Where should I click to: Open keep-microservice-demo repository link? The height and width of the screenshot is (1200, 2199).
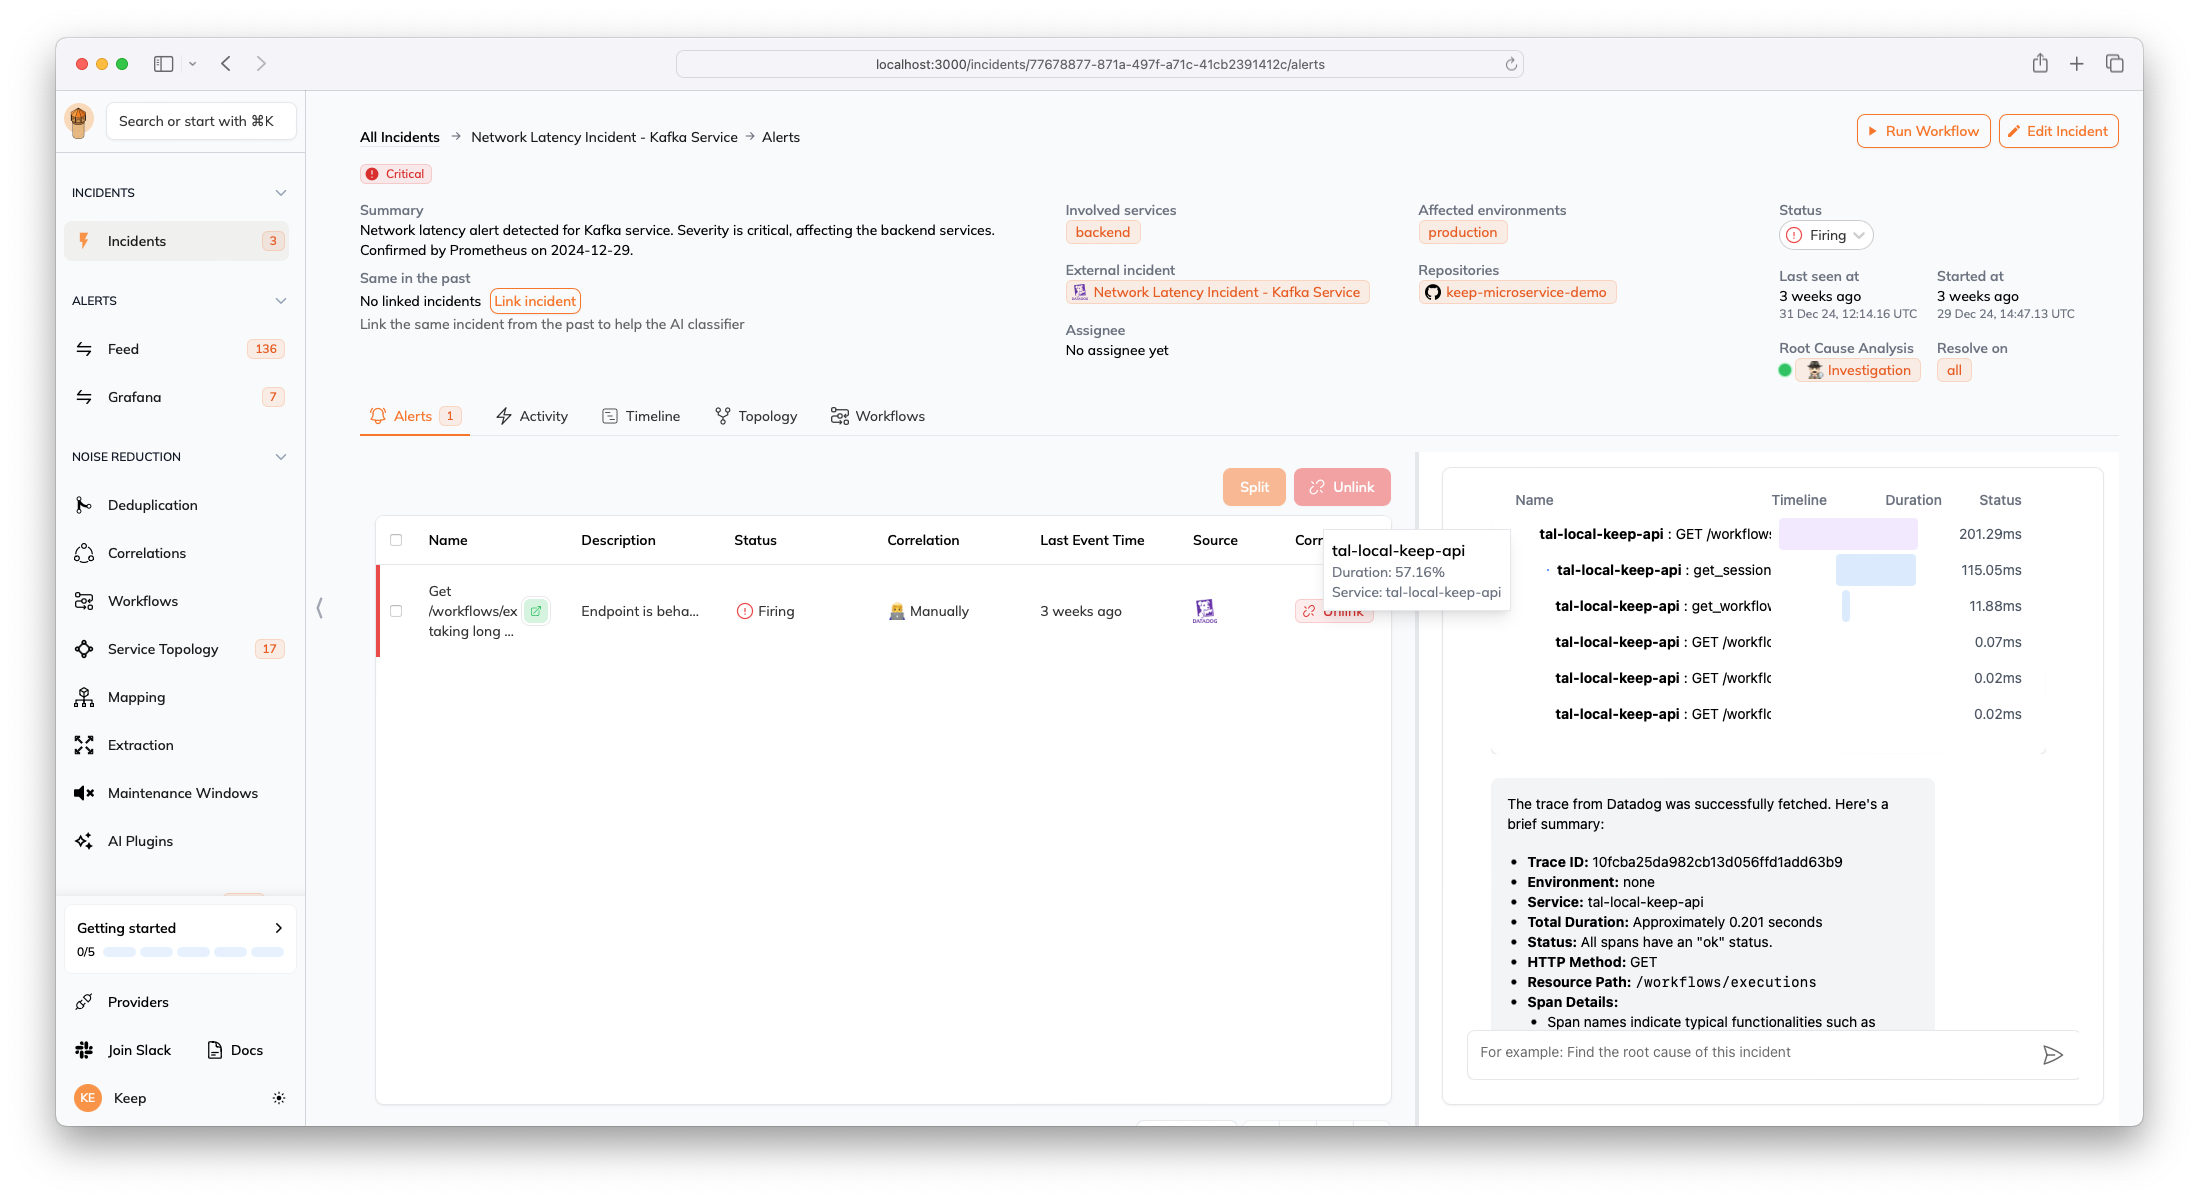pos(1517,292)
